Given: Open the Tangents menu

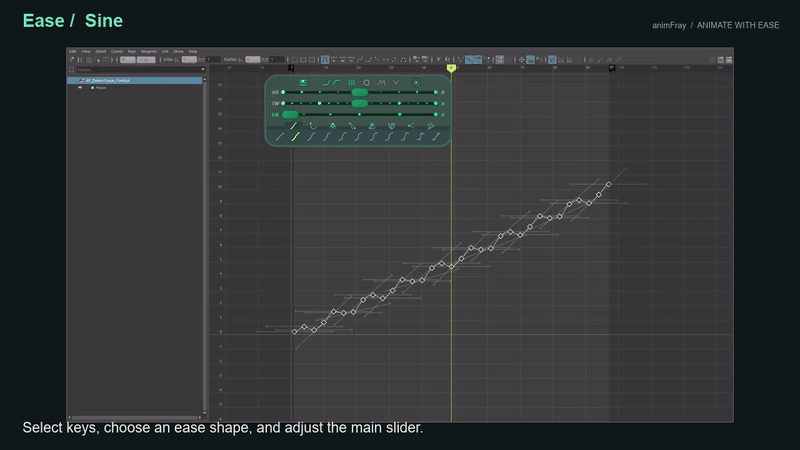Looking at the screenshot, I should point(149,52).
